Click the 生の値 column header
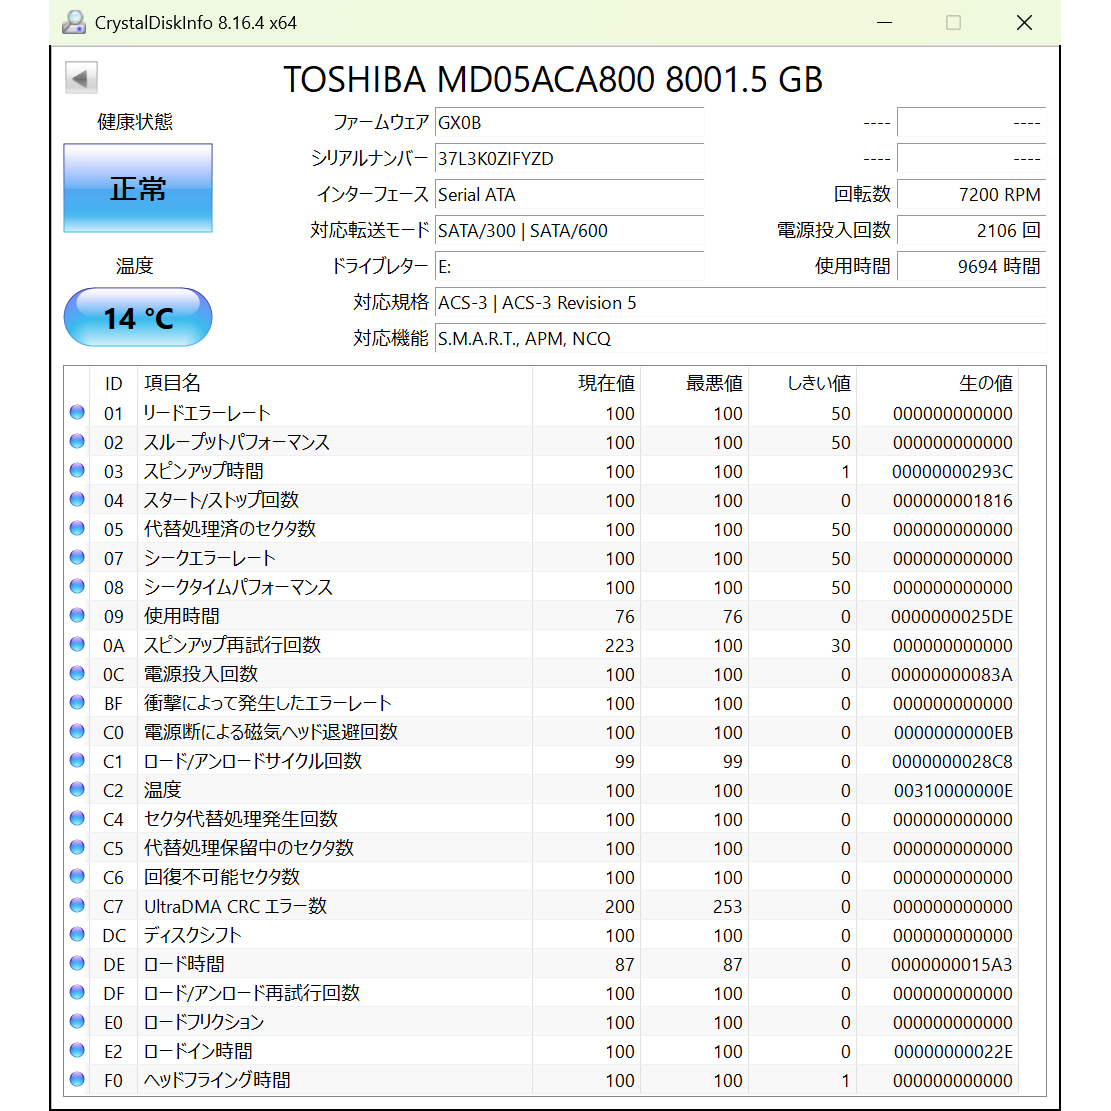This screenshot has height=1111, width=1111. point(985,383)
